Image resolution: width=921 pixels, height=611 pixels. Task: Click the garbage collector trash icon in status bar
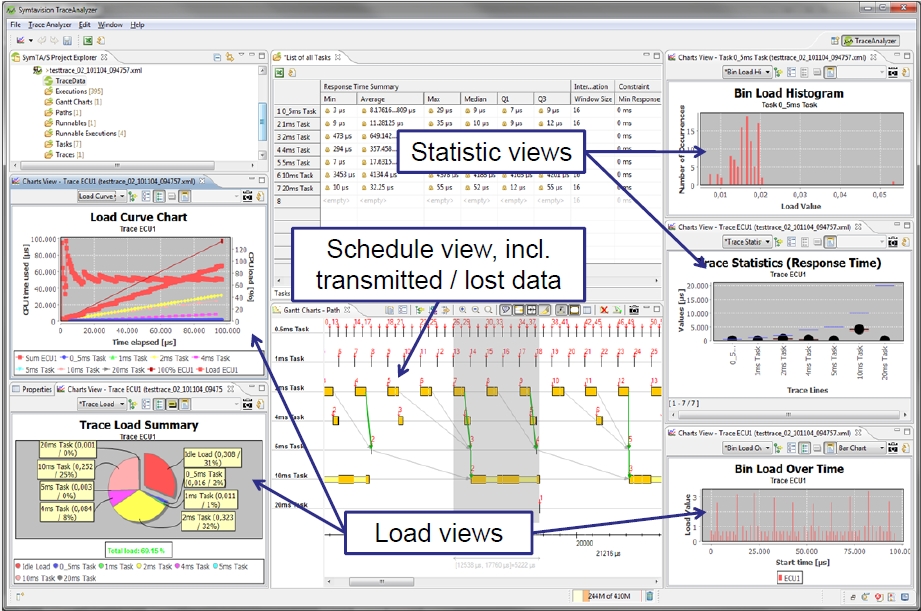[650, 596]
